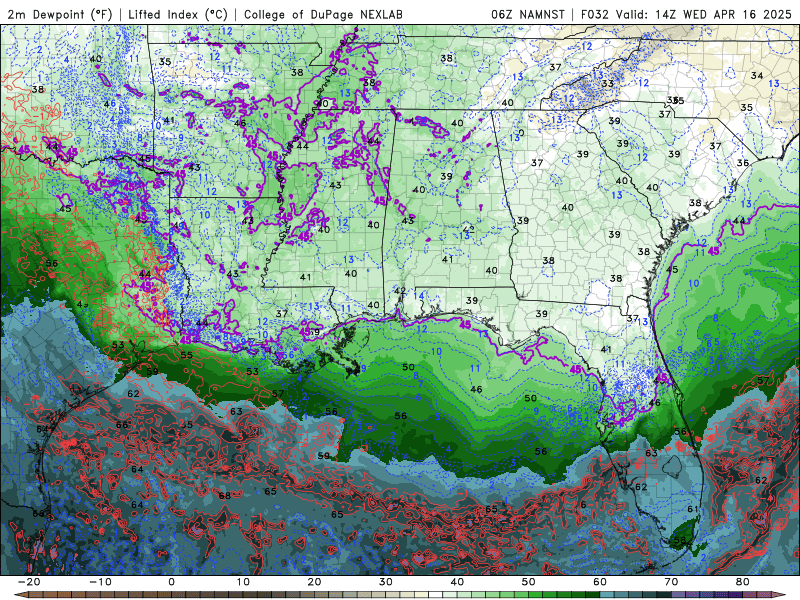Click the 80 label on the color scale

pyautogui.click(x=743, y=582)
